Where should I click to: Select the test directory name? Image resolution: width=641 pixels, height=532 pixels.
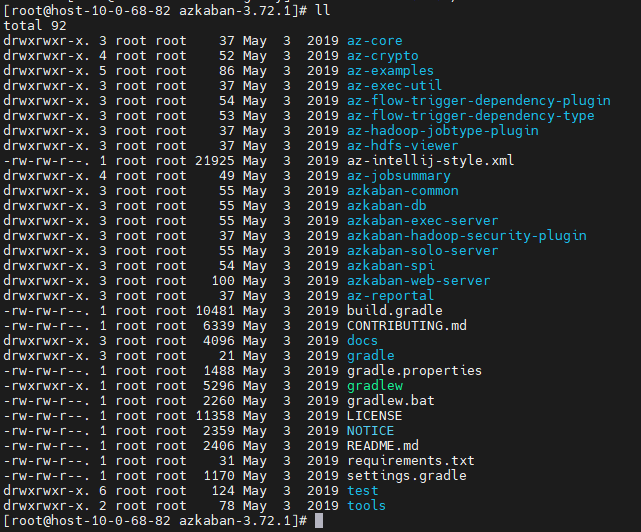[363, 491]
